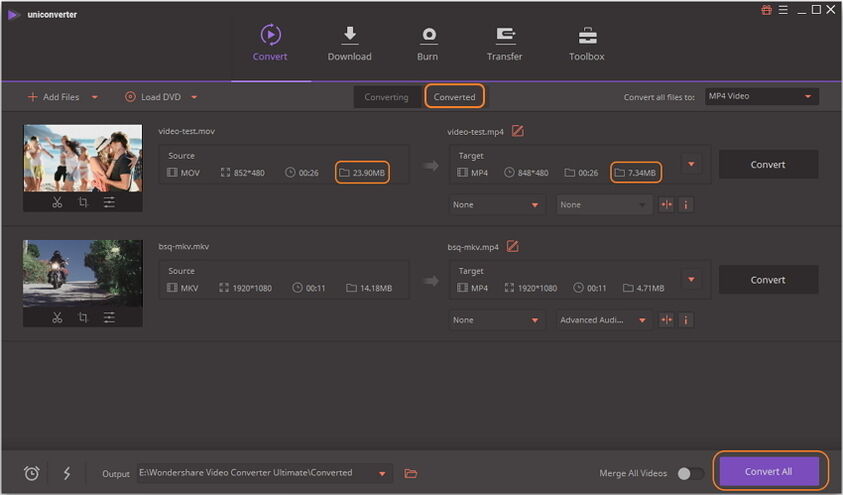The height and width of the screenshot is (495, 843).
Task: Click the Convert All button
Action: [x=768, y=471]
